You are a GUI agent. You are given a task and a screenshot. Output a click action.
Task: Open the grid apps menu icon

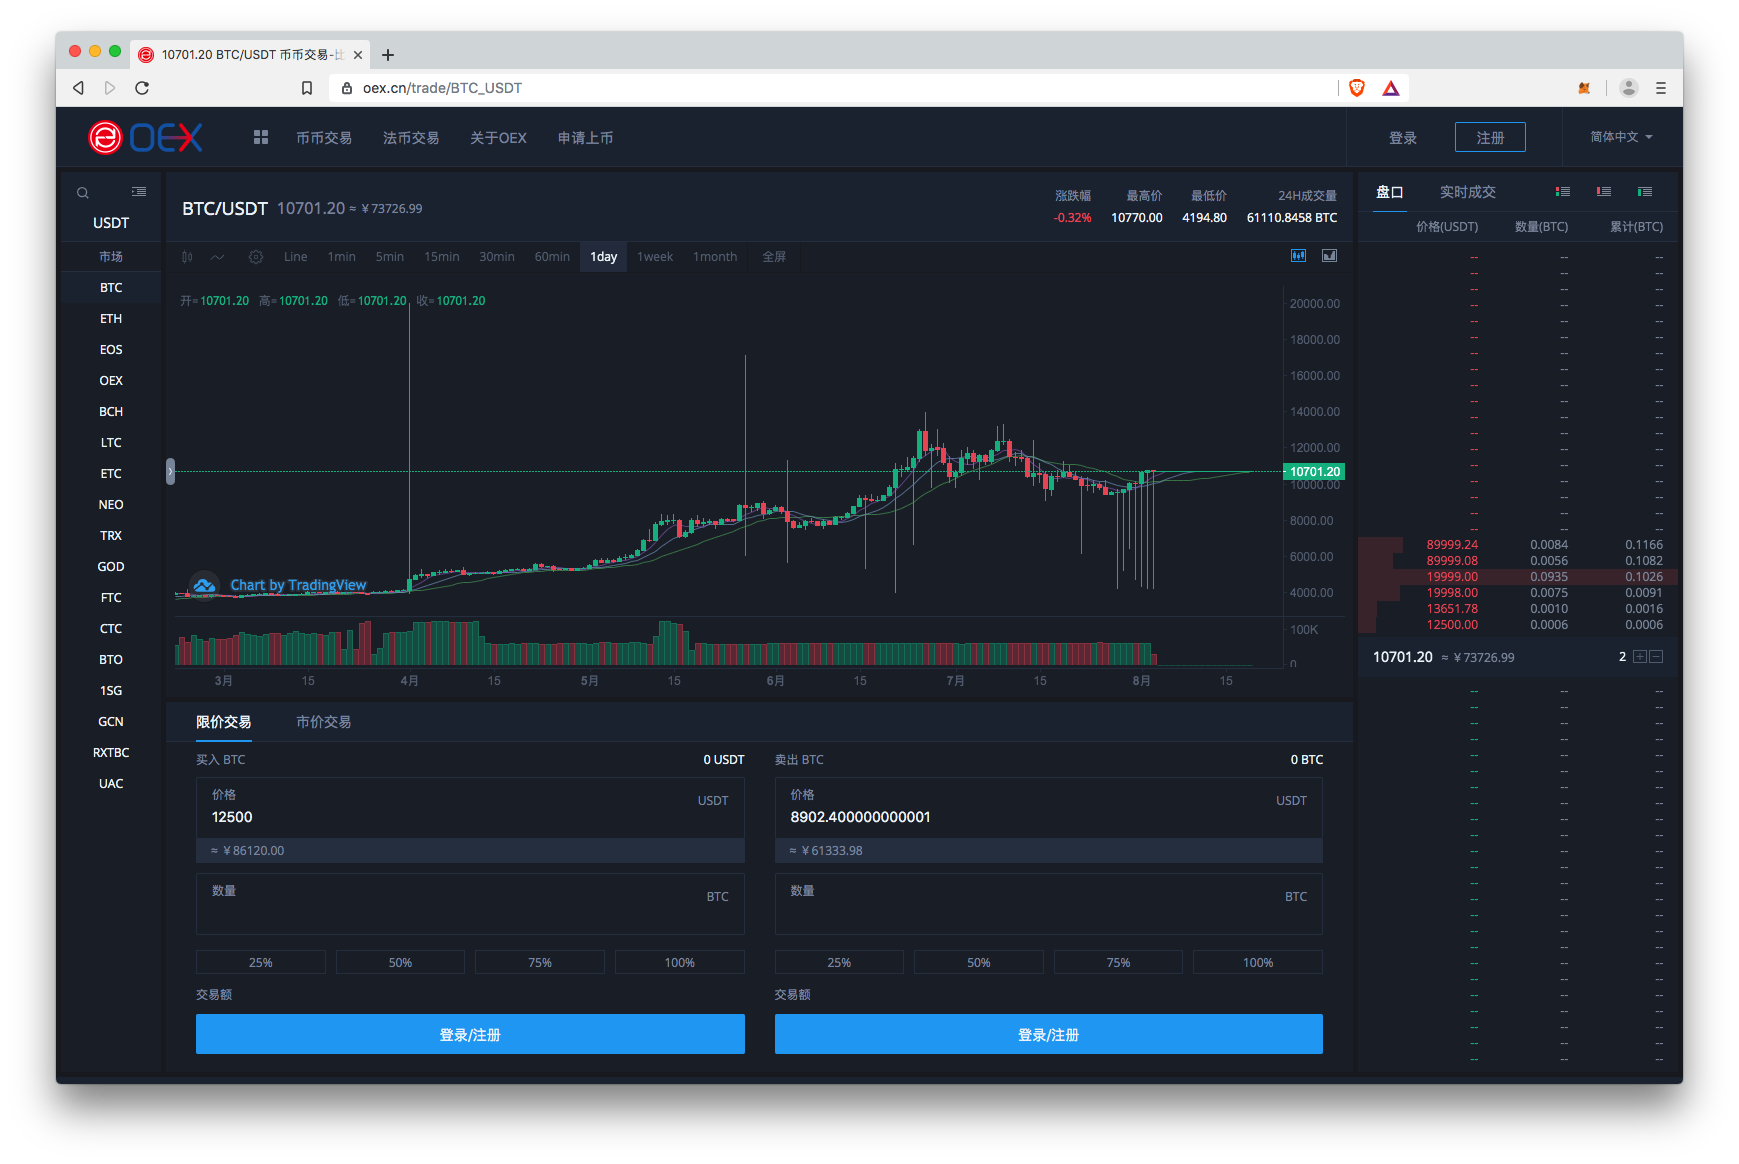click(261, 137)
